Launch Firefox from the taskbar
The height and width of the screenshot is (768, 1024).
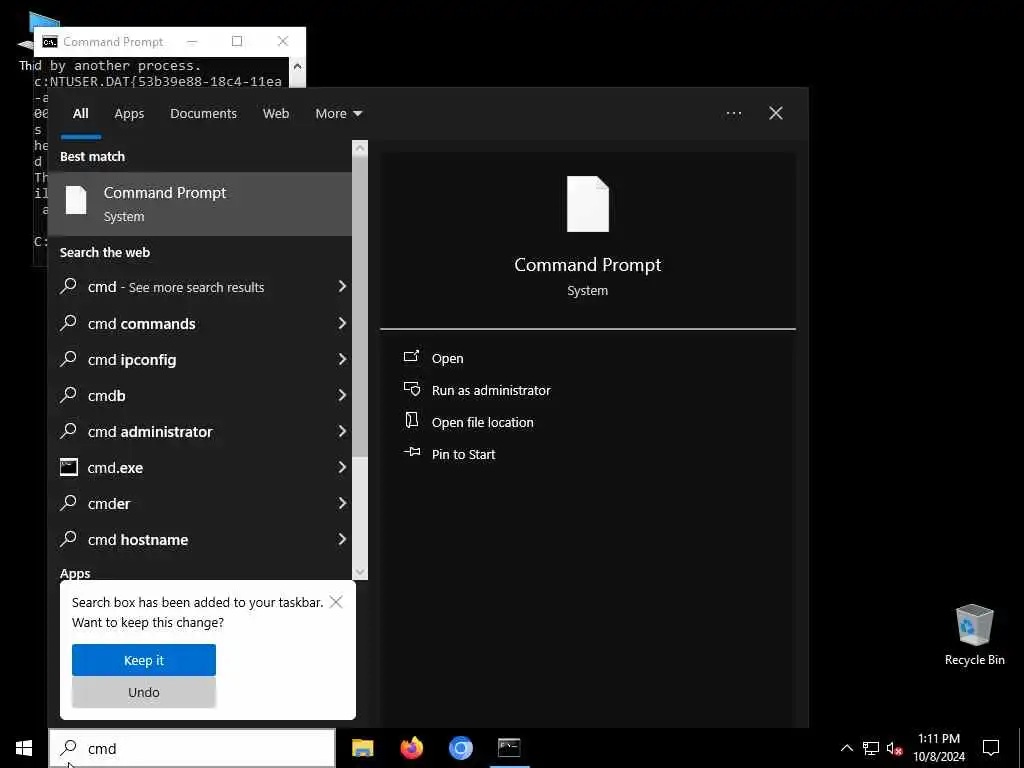(x=411, y=748)
